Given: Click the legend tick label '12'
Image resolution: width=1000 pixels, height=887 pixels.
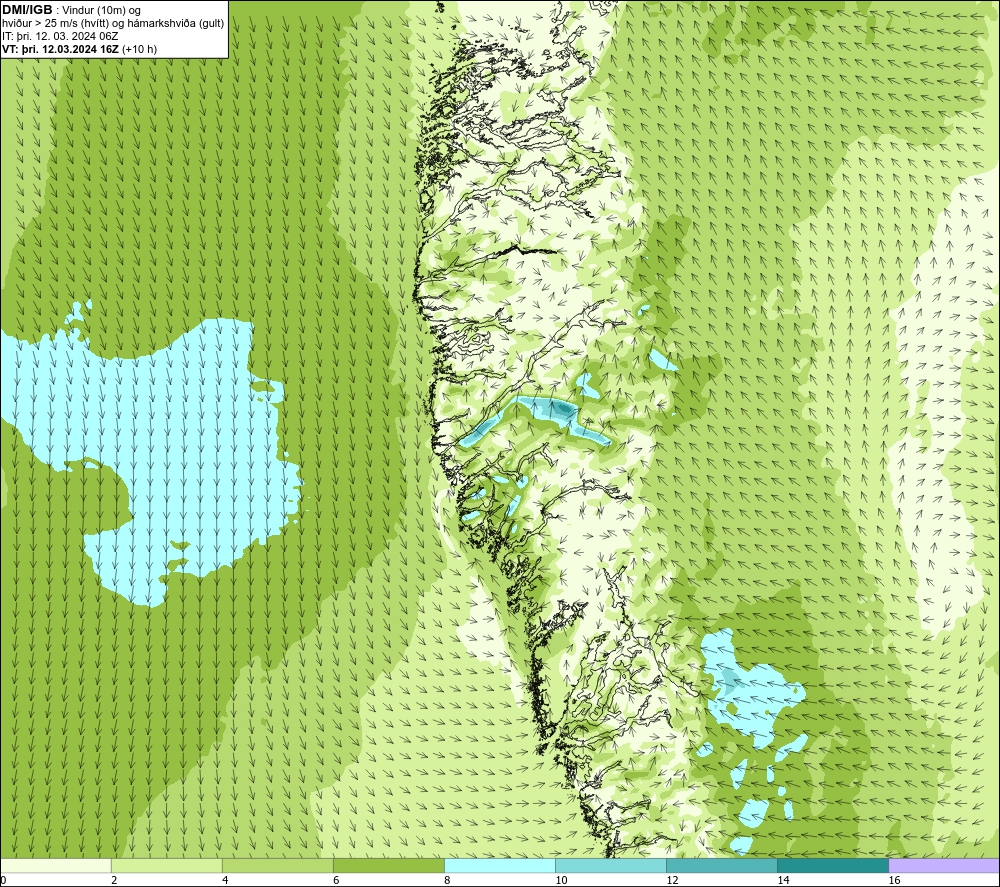Looking at the screenshot, I should (x=672, y=881).
